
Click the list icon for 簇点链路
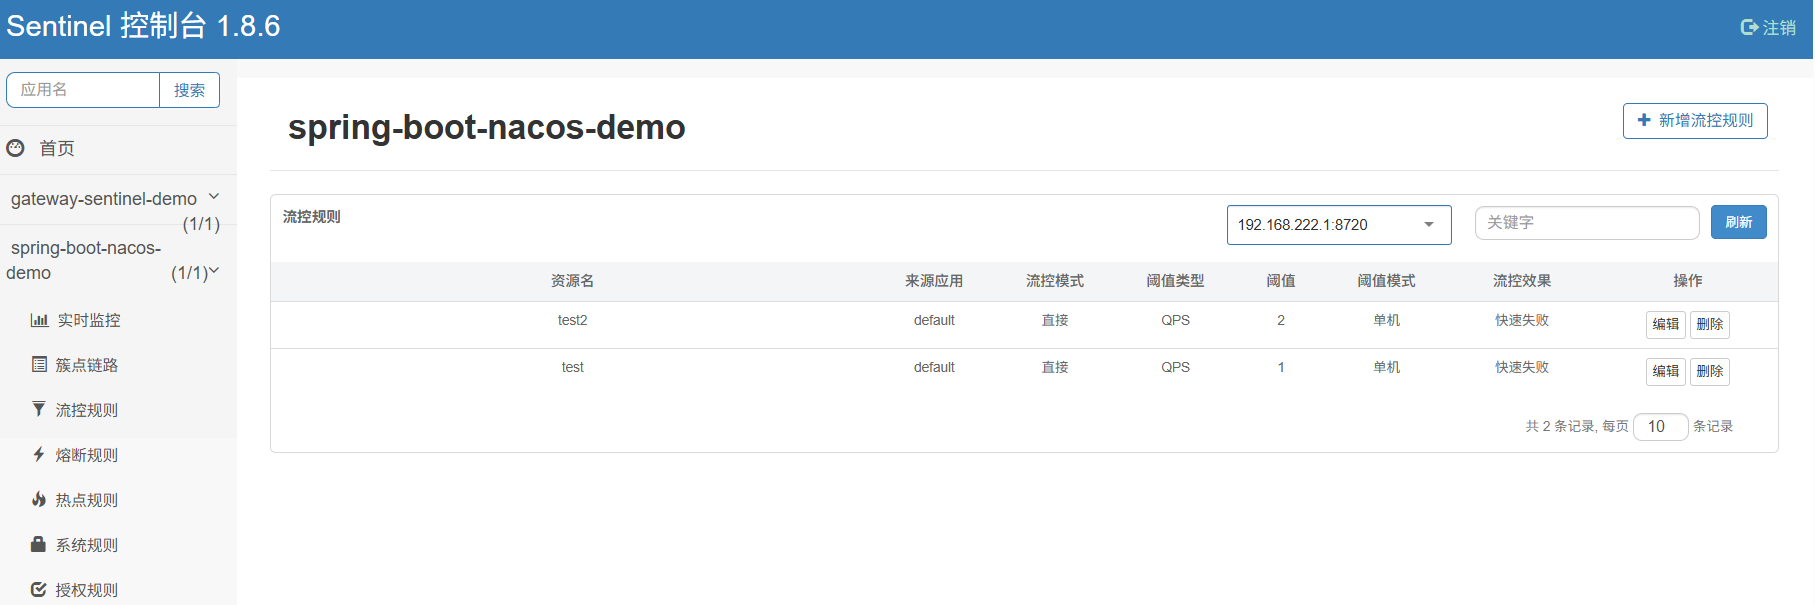click(39, 364)
